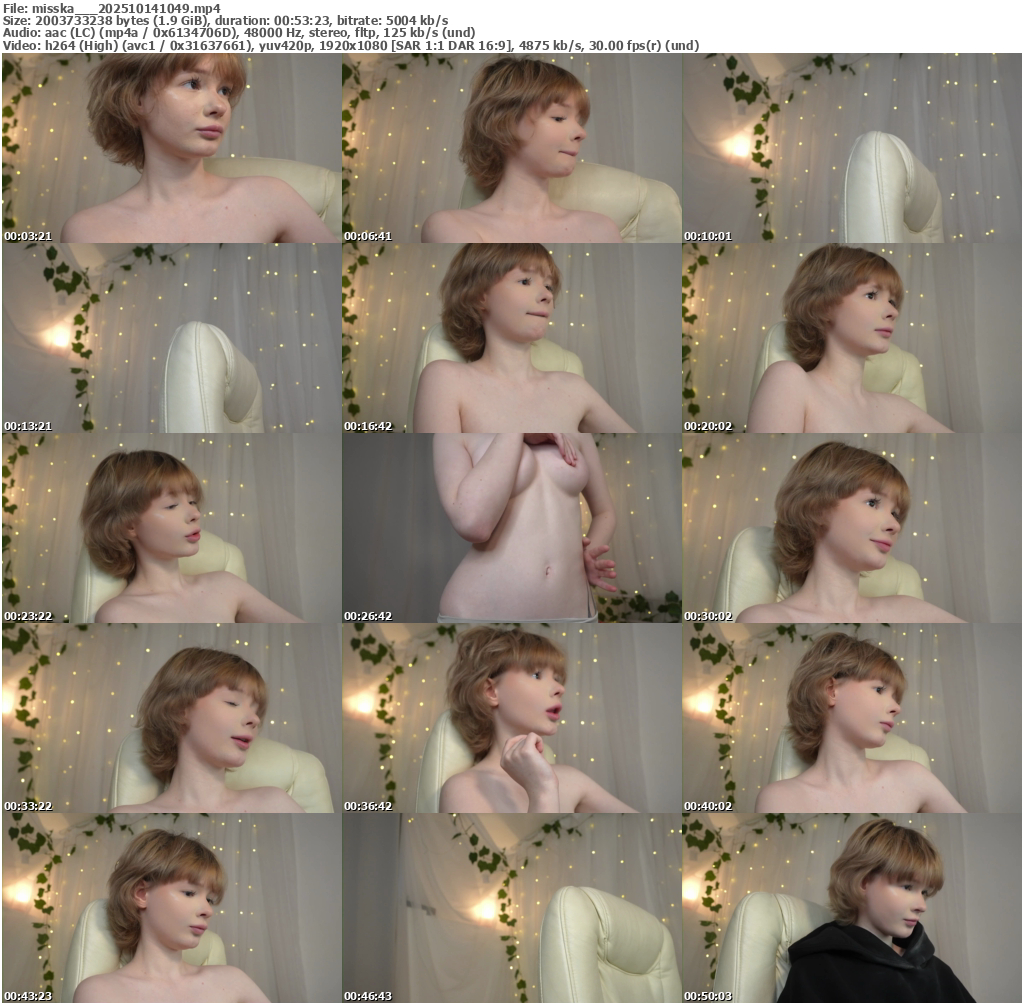The height and width of the screenshot is (1003, 1024).
Task: Click the file name text ending in .mp4
Action: click(127, 8)
